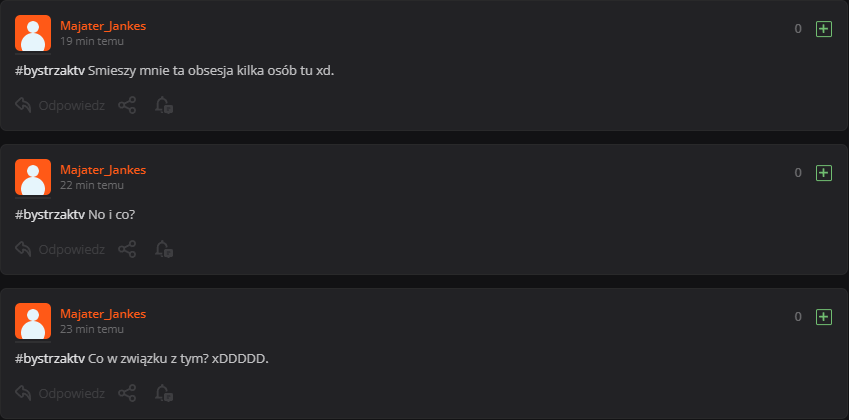Viewport: 849px width, 420px height.
Task: Open the author username on the 23 min comment
Action: (102, 313)
